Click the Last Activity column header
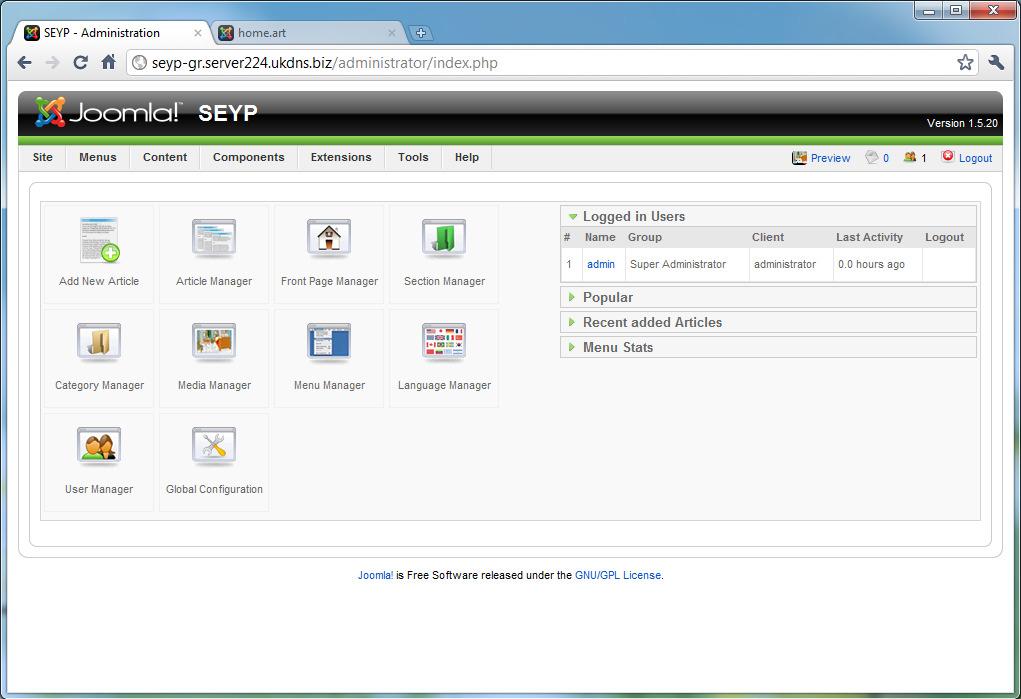Image resolution: width=1021 pixels, height=699 pixels. (869, 237)
